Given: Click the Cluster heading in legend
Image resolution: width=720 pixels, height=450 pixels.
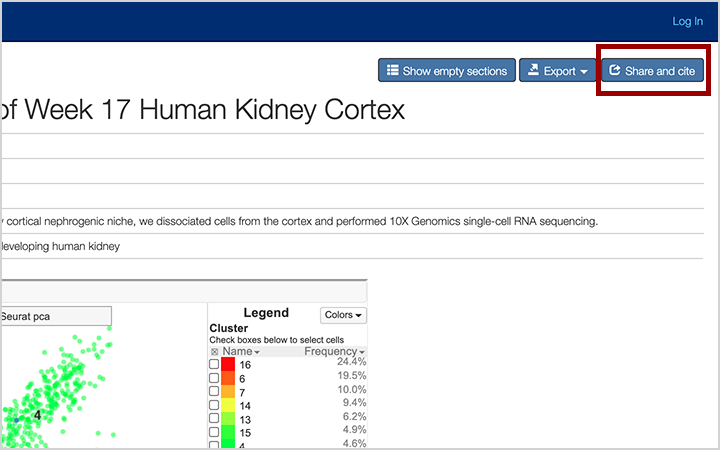Looking at the screenshot, I should point(229,328).
